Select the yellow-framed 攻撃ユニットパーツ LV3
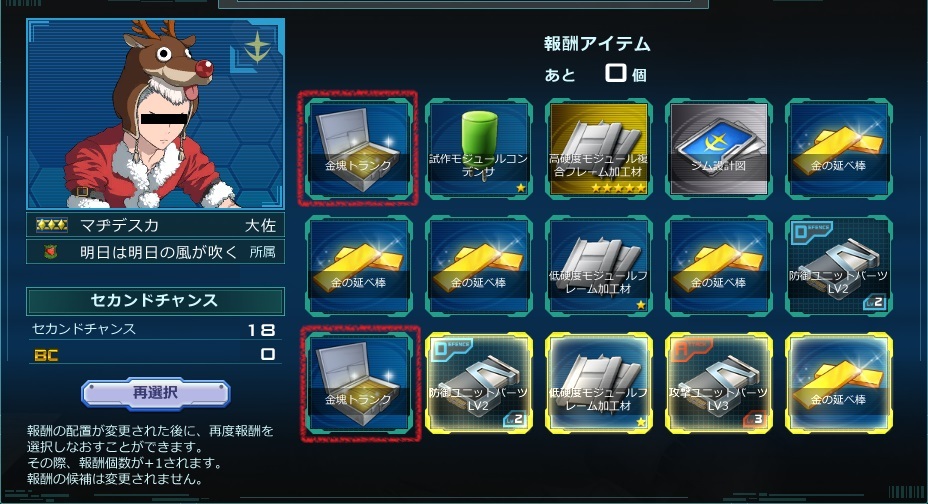 tap(718, 383)
